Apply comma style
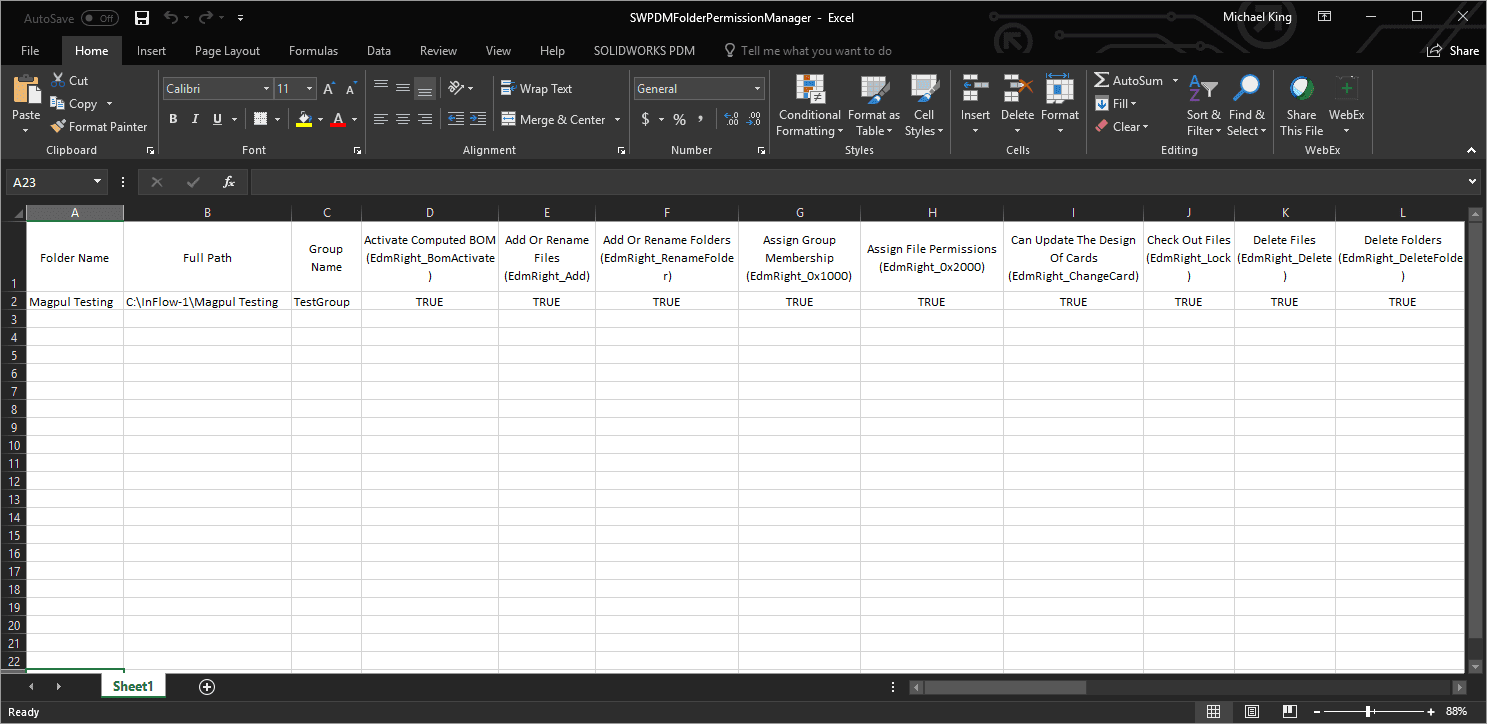This screenshot has width=1487, height=724. coord(701,119)
